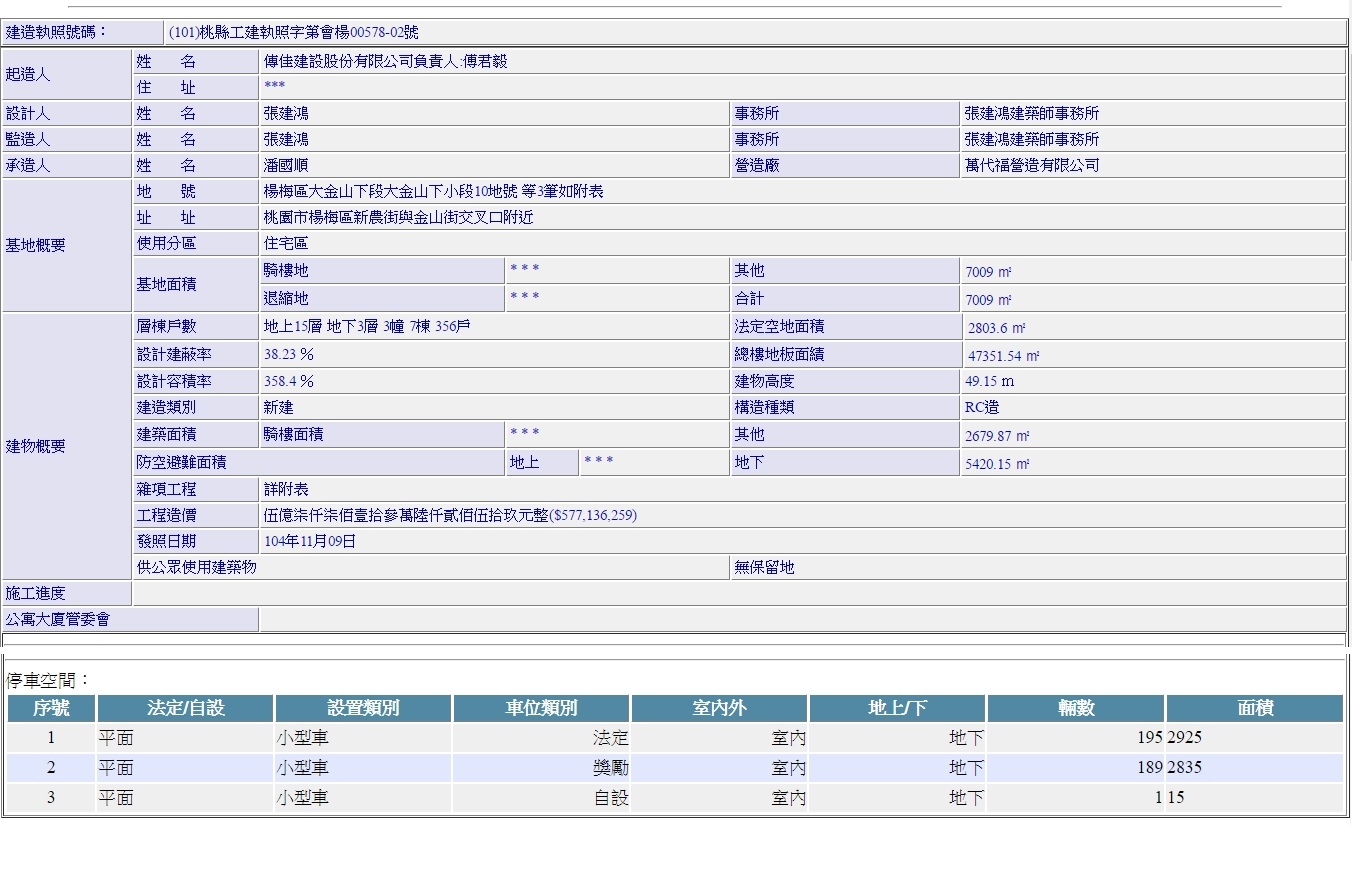Click the 營造廠 label

tap(757, 165)
